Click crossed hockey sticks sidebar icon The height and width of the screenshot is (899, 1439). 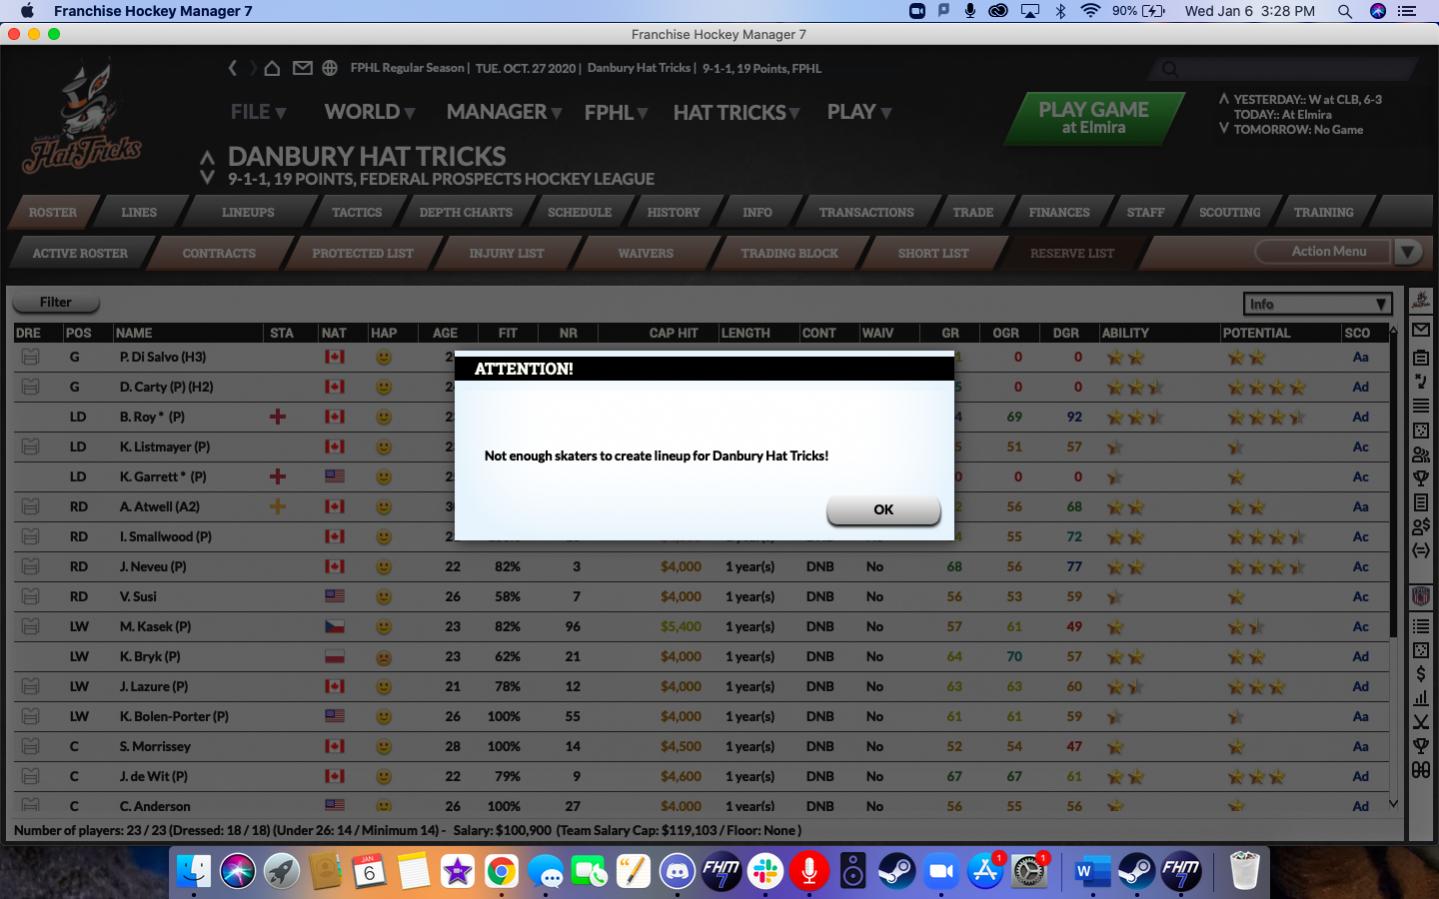click(x=1420, y=722)
